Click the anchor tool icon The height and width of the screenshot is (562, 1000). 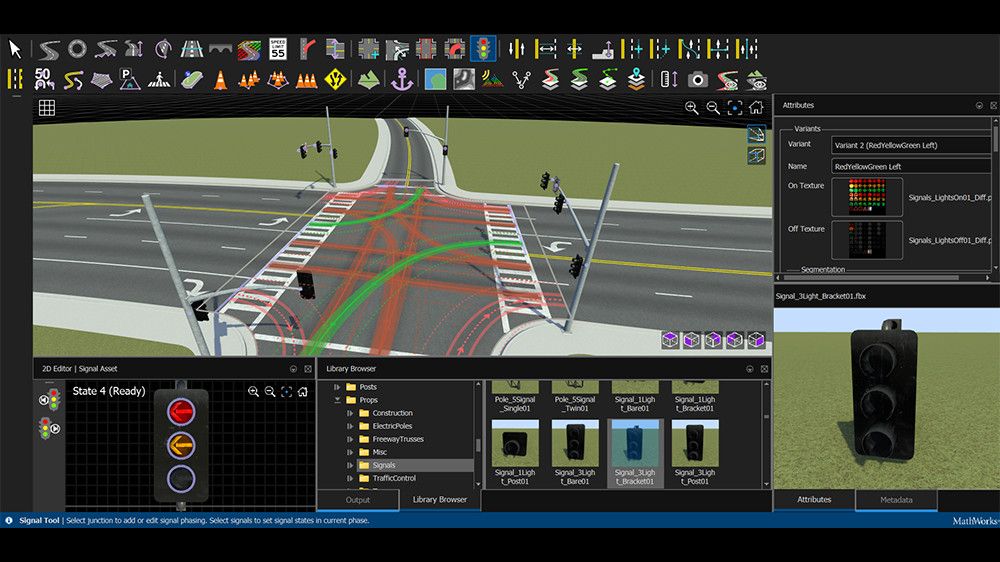point(402,79)
